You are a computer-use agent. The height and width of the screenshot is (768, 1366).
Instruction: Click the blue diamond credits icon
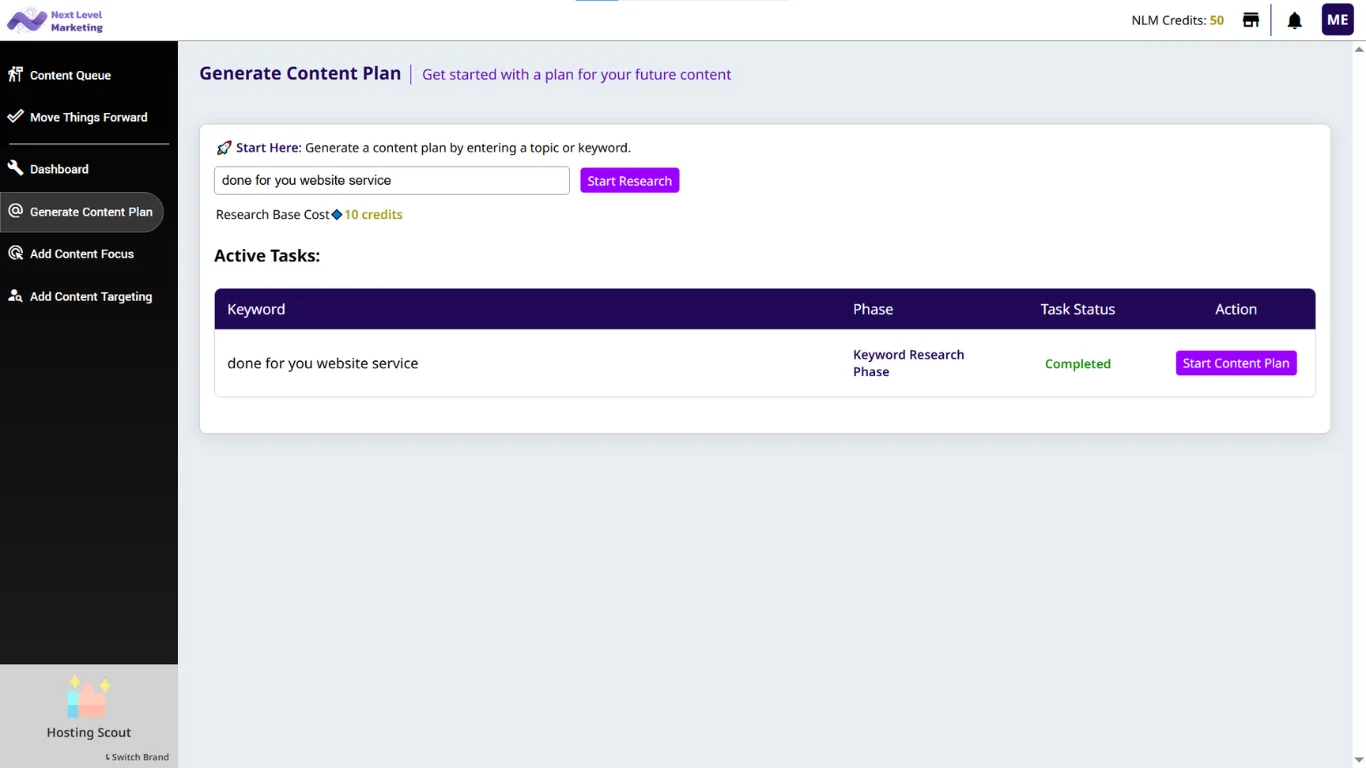point(337,215)
